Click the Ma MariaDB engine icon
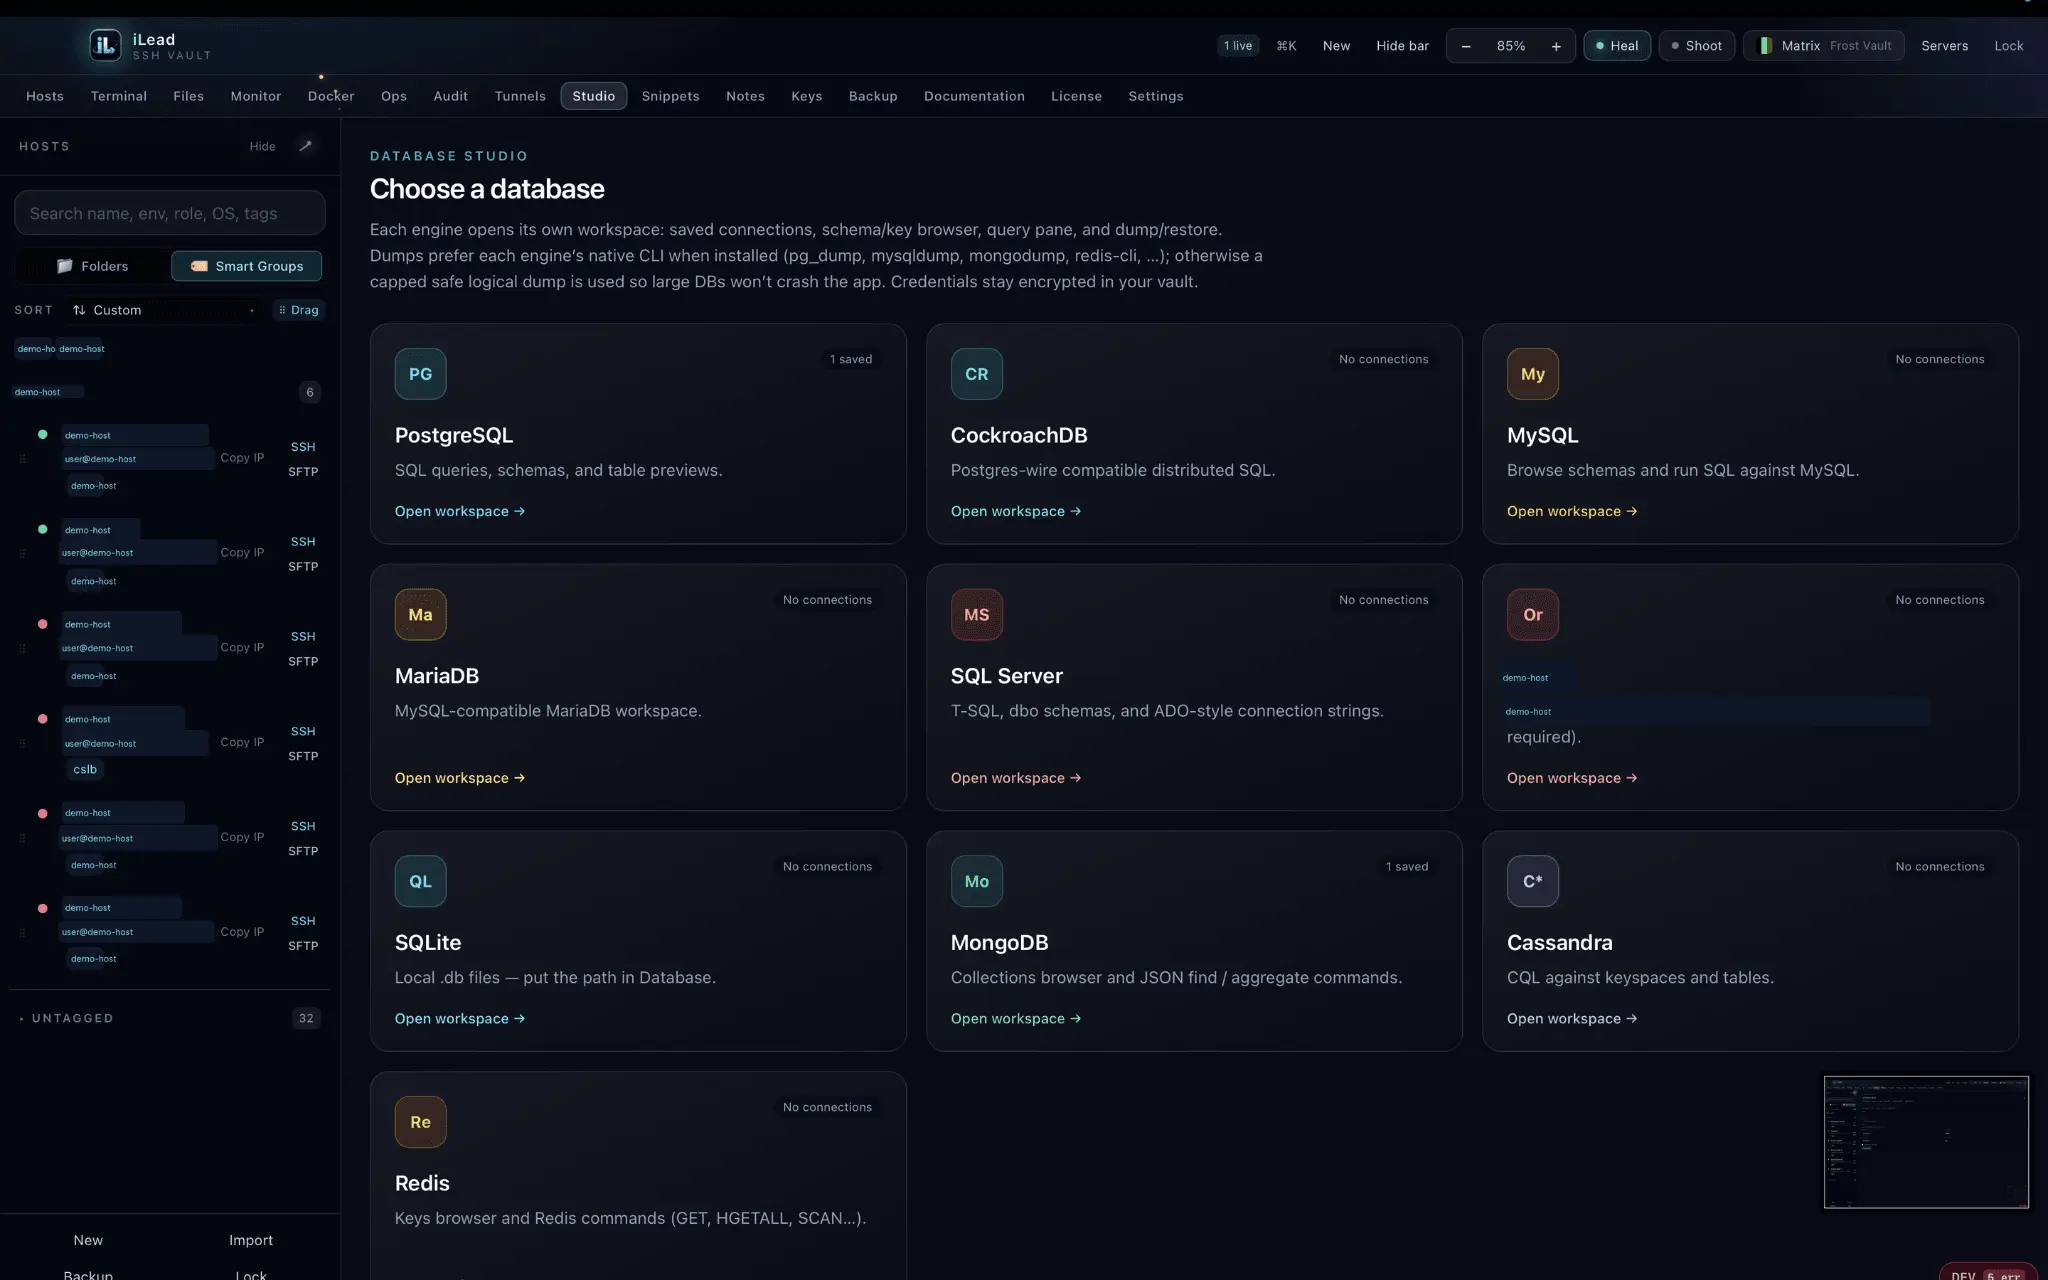The image size is (2048, 1280). click(420, 614)
